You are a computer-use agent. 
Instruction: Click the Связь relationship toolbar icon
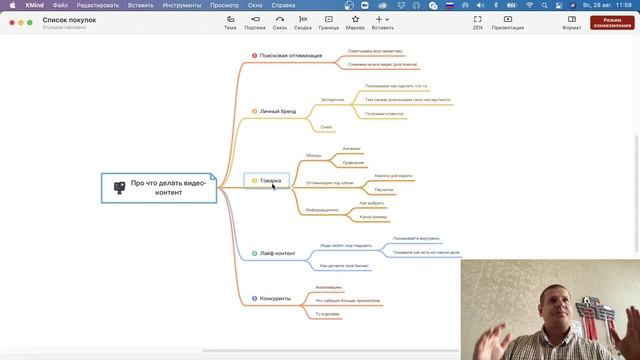pos(280,19)
